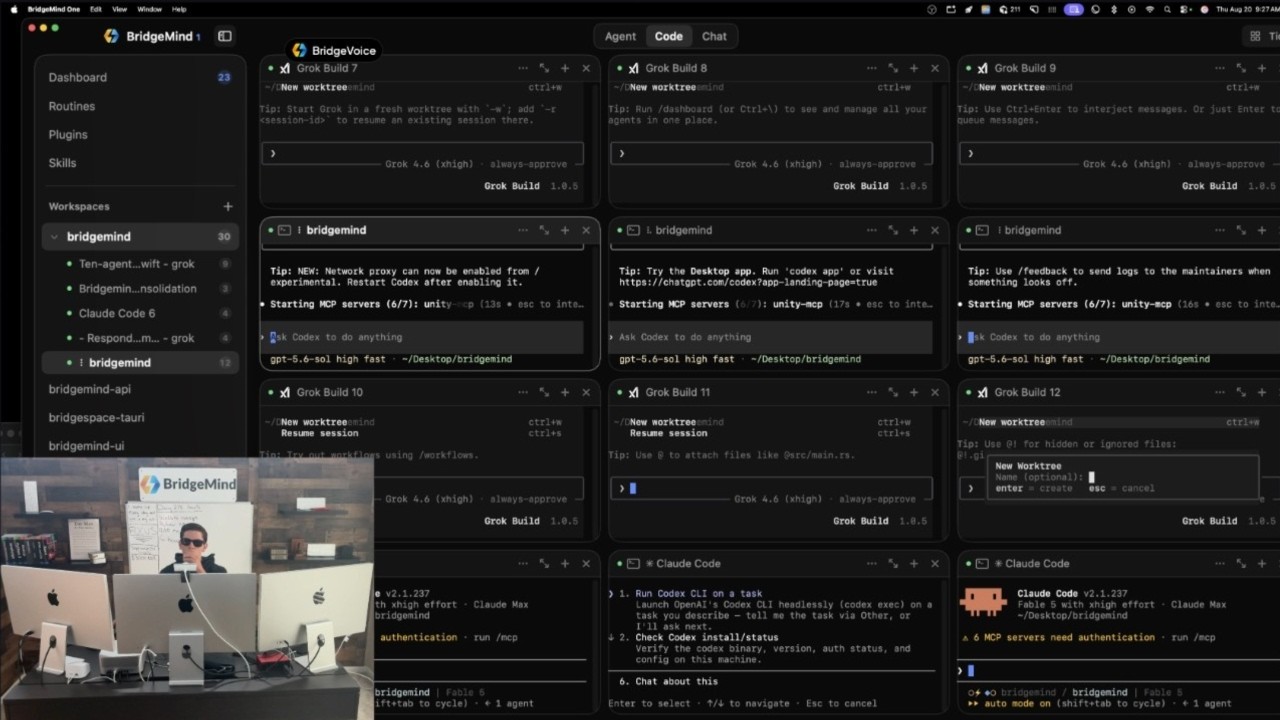Open the View menu in the macOS menu bar
The height and width of the screenshot is (720, 1280).
pyautogui.click(x=120, y=9)
